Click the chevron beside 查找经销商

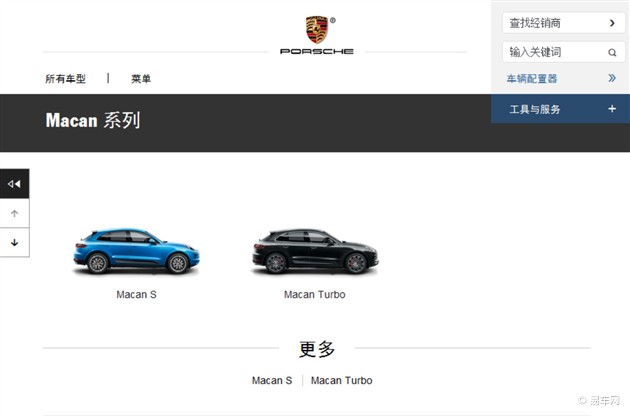coord(612,23)
